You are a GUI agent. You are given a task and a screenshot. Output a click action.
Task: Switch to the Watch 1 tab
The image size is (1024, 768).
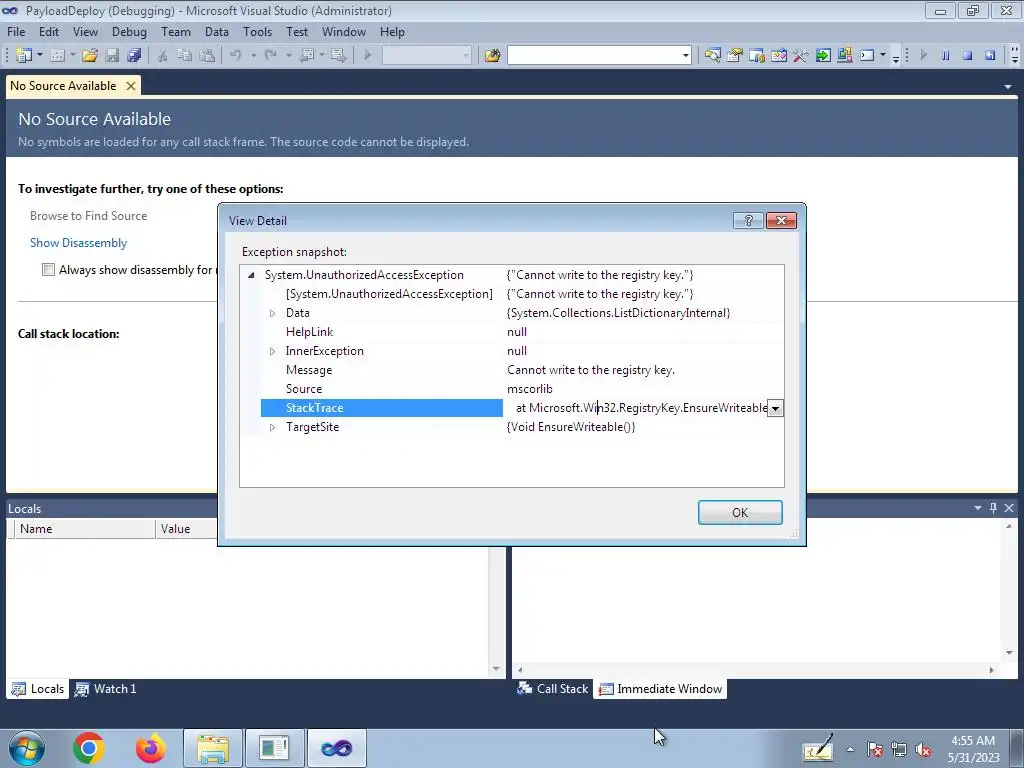tap(105, 689)
